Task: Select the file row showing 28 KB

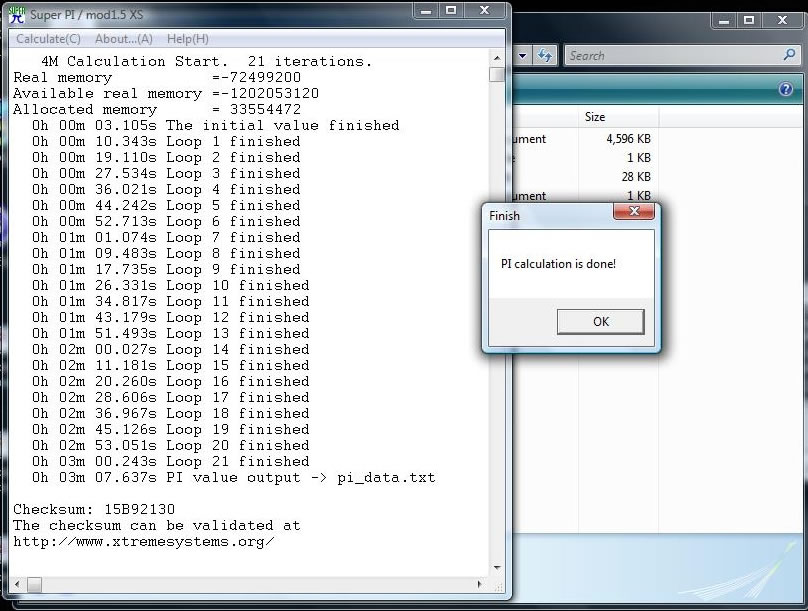Action: (585, 177)
